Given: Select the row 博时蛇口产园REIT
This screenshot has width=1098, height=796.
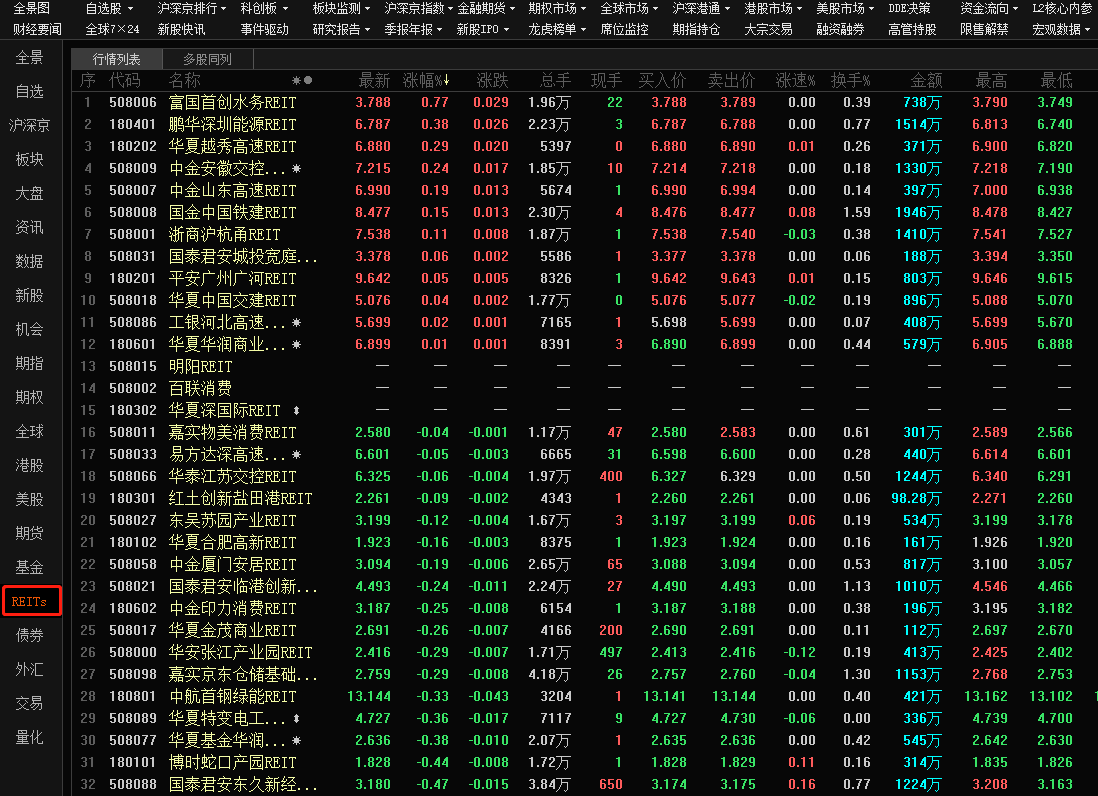Looking at the screenshot, I should click(x=585, y=762).
